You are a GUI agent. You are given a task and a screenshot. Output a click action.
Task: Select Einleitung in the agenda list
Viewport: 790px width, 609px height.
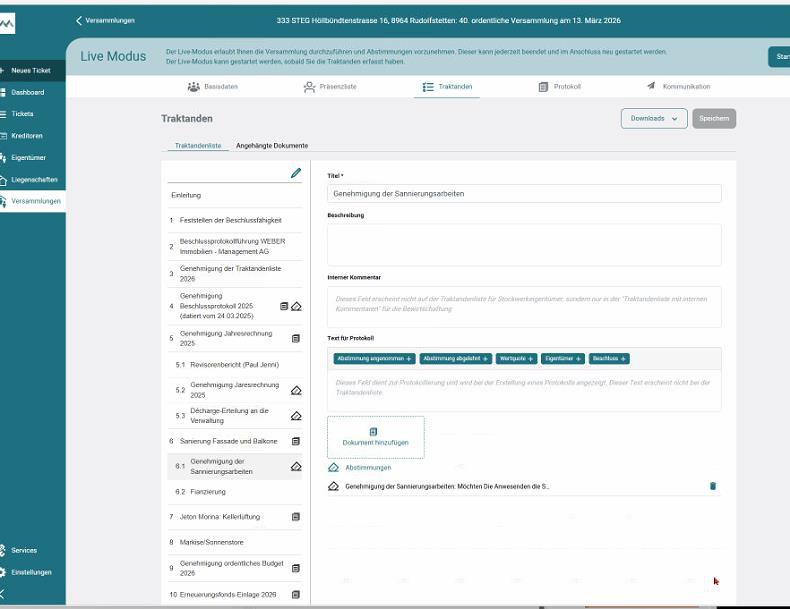click(x=235, y=195)
